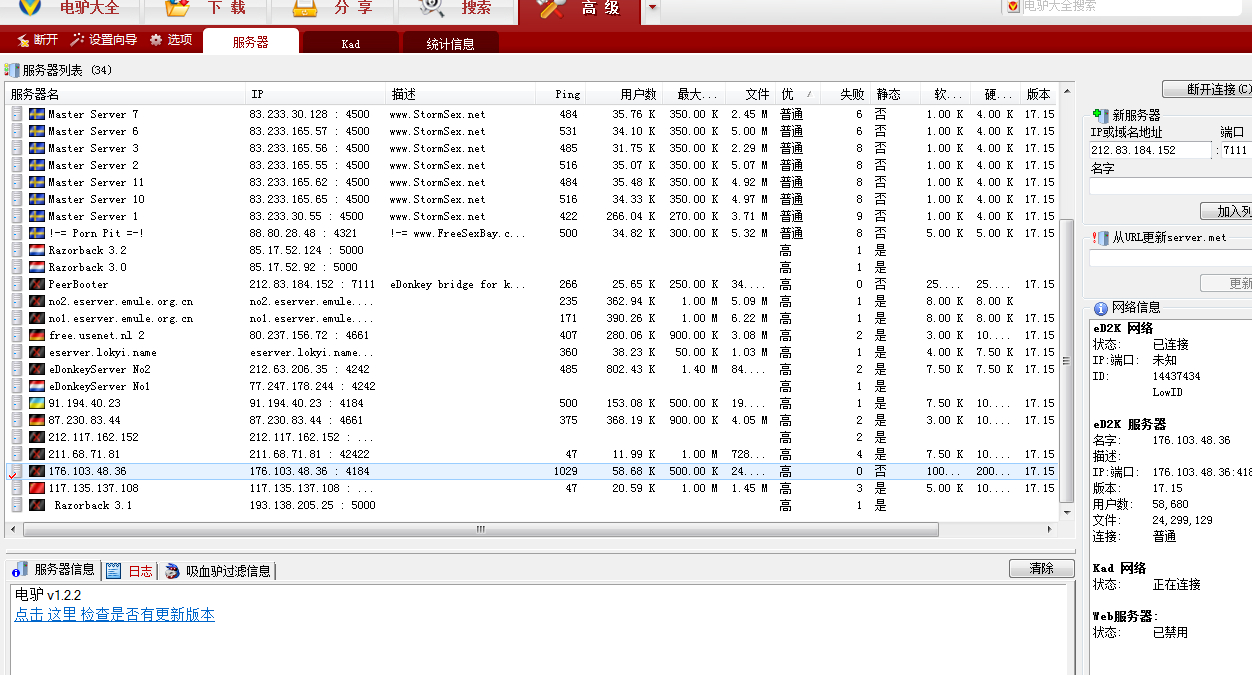This screenshot has width=1252, height=675.
Task: Select the 高级 advanced toolbar button
Action: tap(580, 10)
